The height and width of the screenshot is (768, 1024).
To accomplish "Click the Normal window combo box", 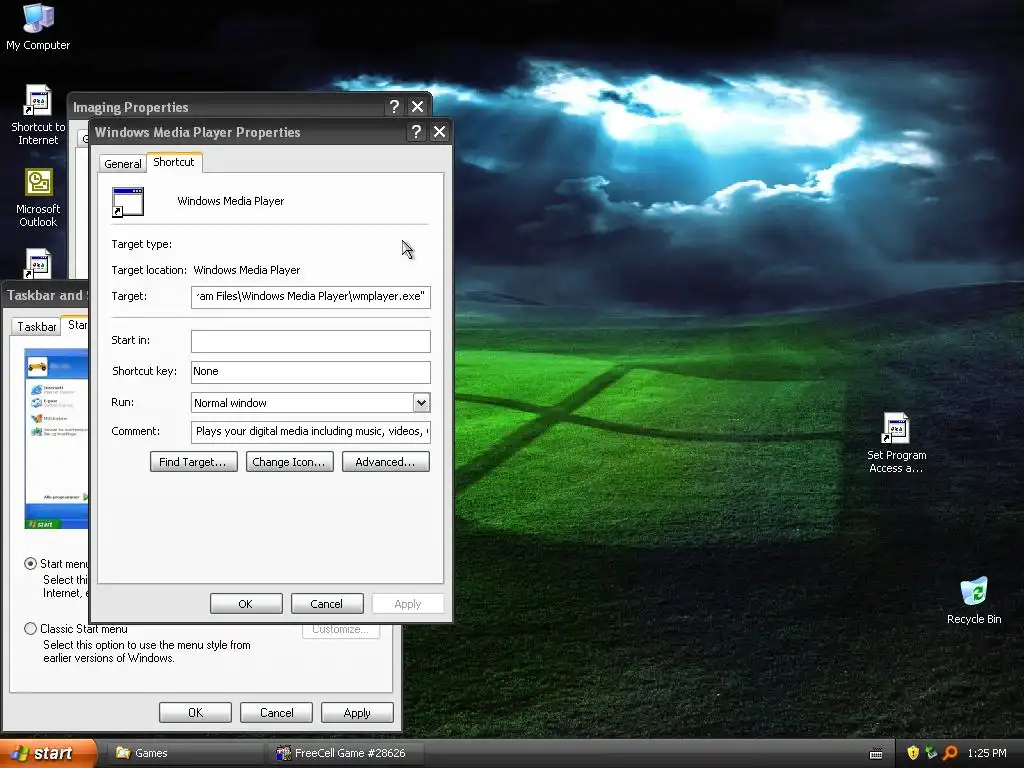I will click(x=311, y=403).
